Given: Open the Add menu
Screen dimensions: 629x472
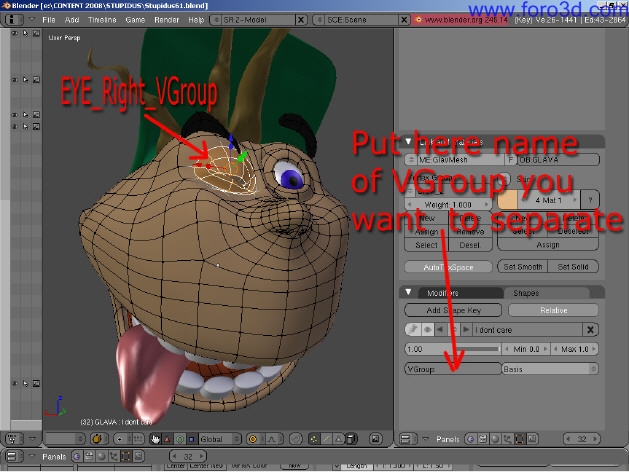Looking at the screenshot, I should 72,20.
